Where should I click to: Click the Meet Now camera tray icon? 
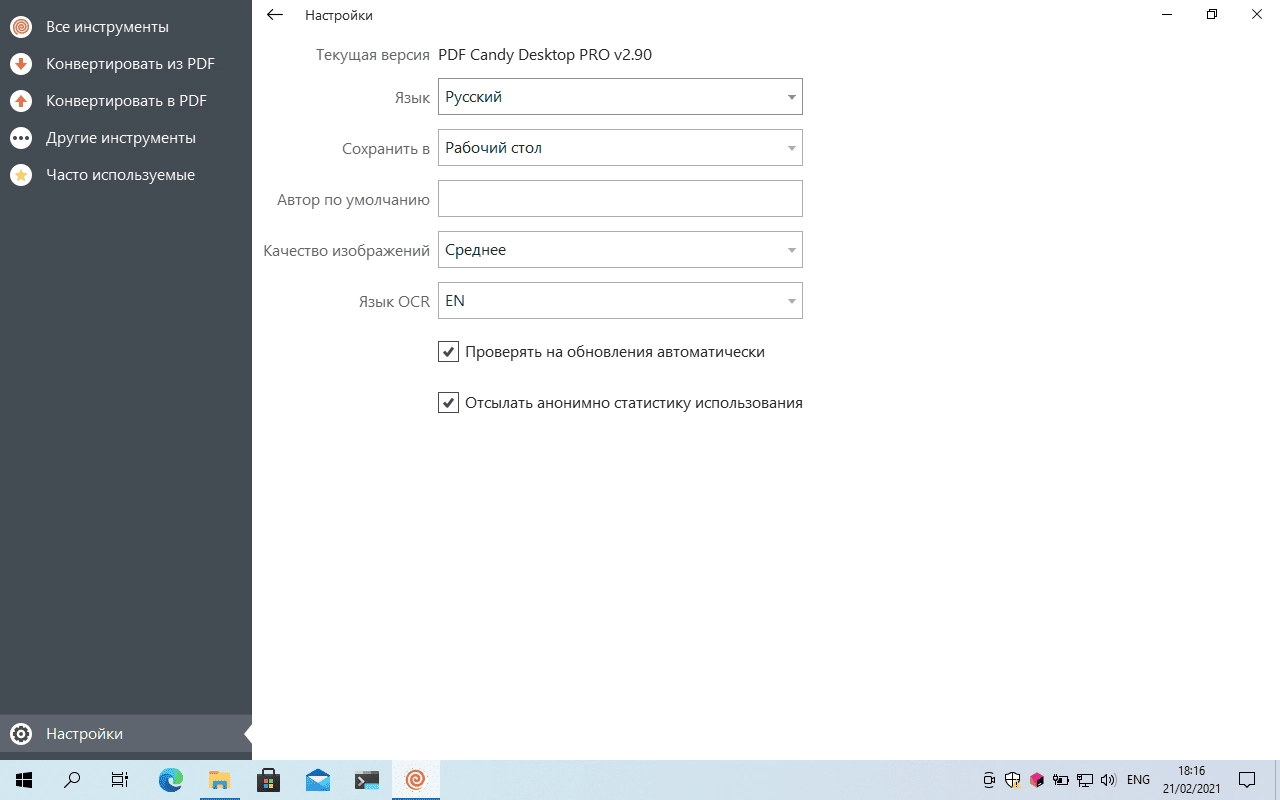coord(989,780)
